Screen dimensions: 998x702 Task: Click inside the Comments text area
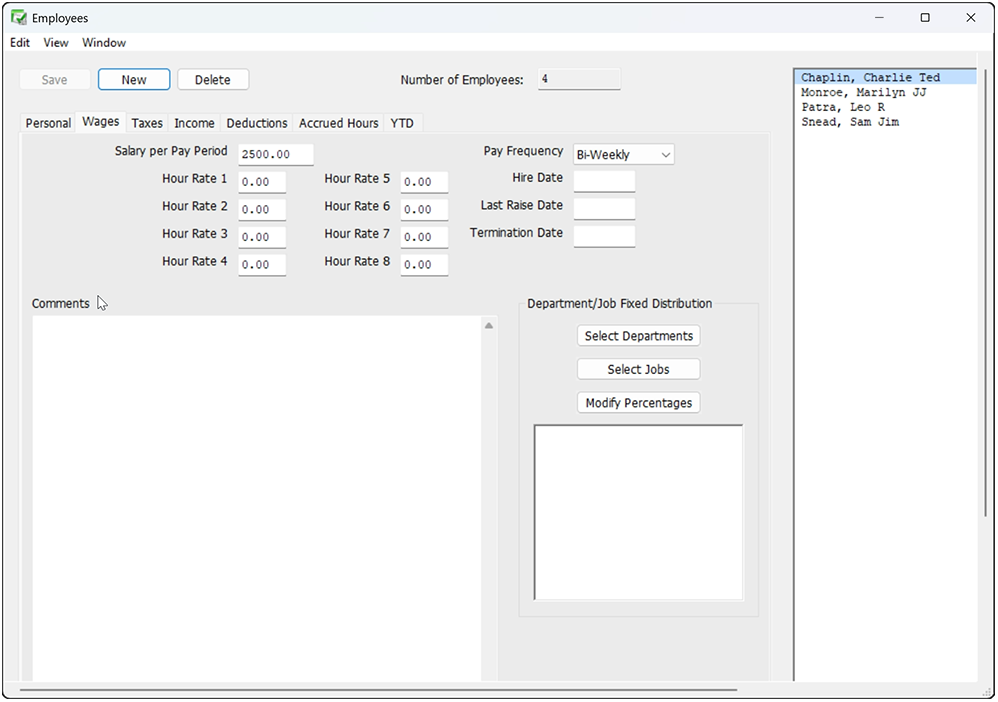[x=257, y=498]
